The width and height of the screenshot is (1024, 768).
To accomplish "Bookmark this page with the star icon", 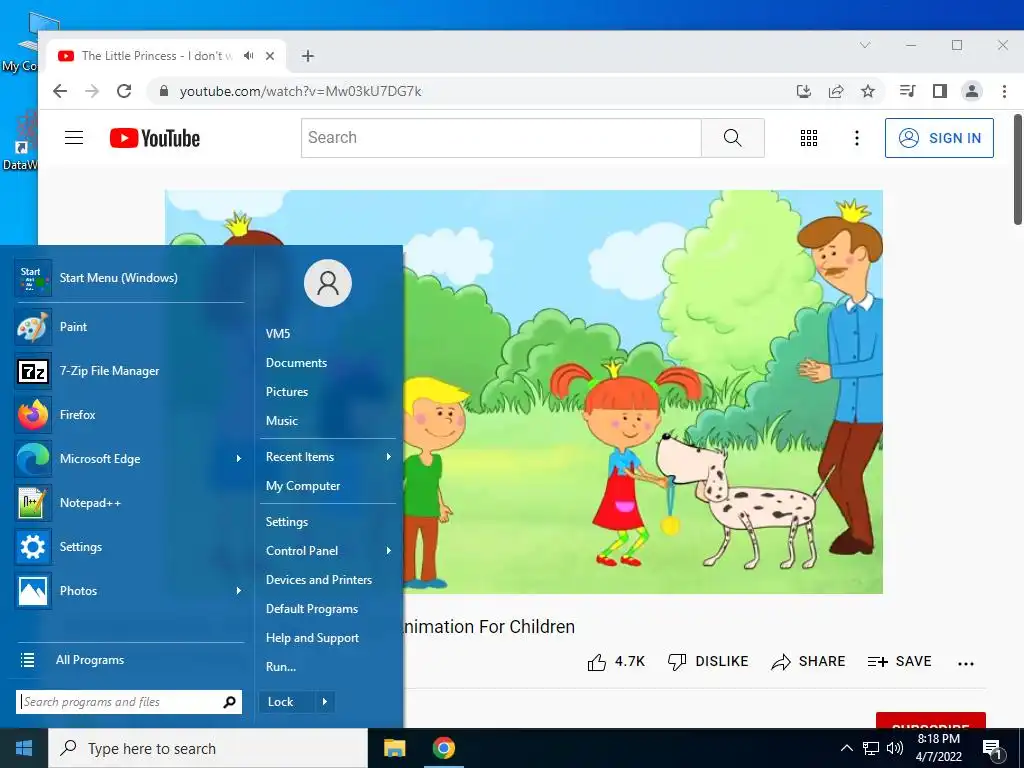I will pos(868,91).
